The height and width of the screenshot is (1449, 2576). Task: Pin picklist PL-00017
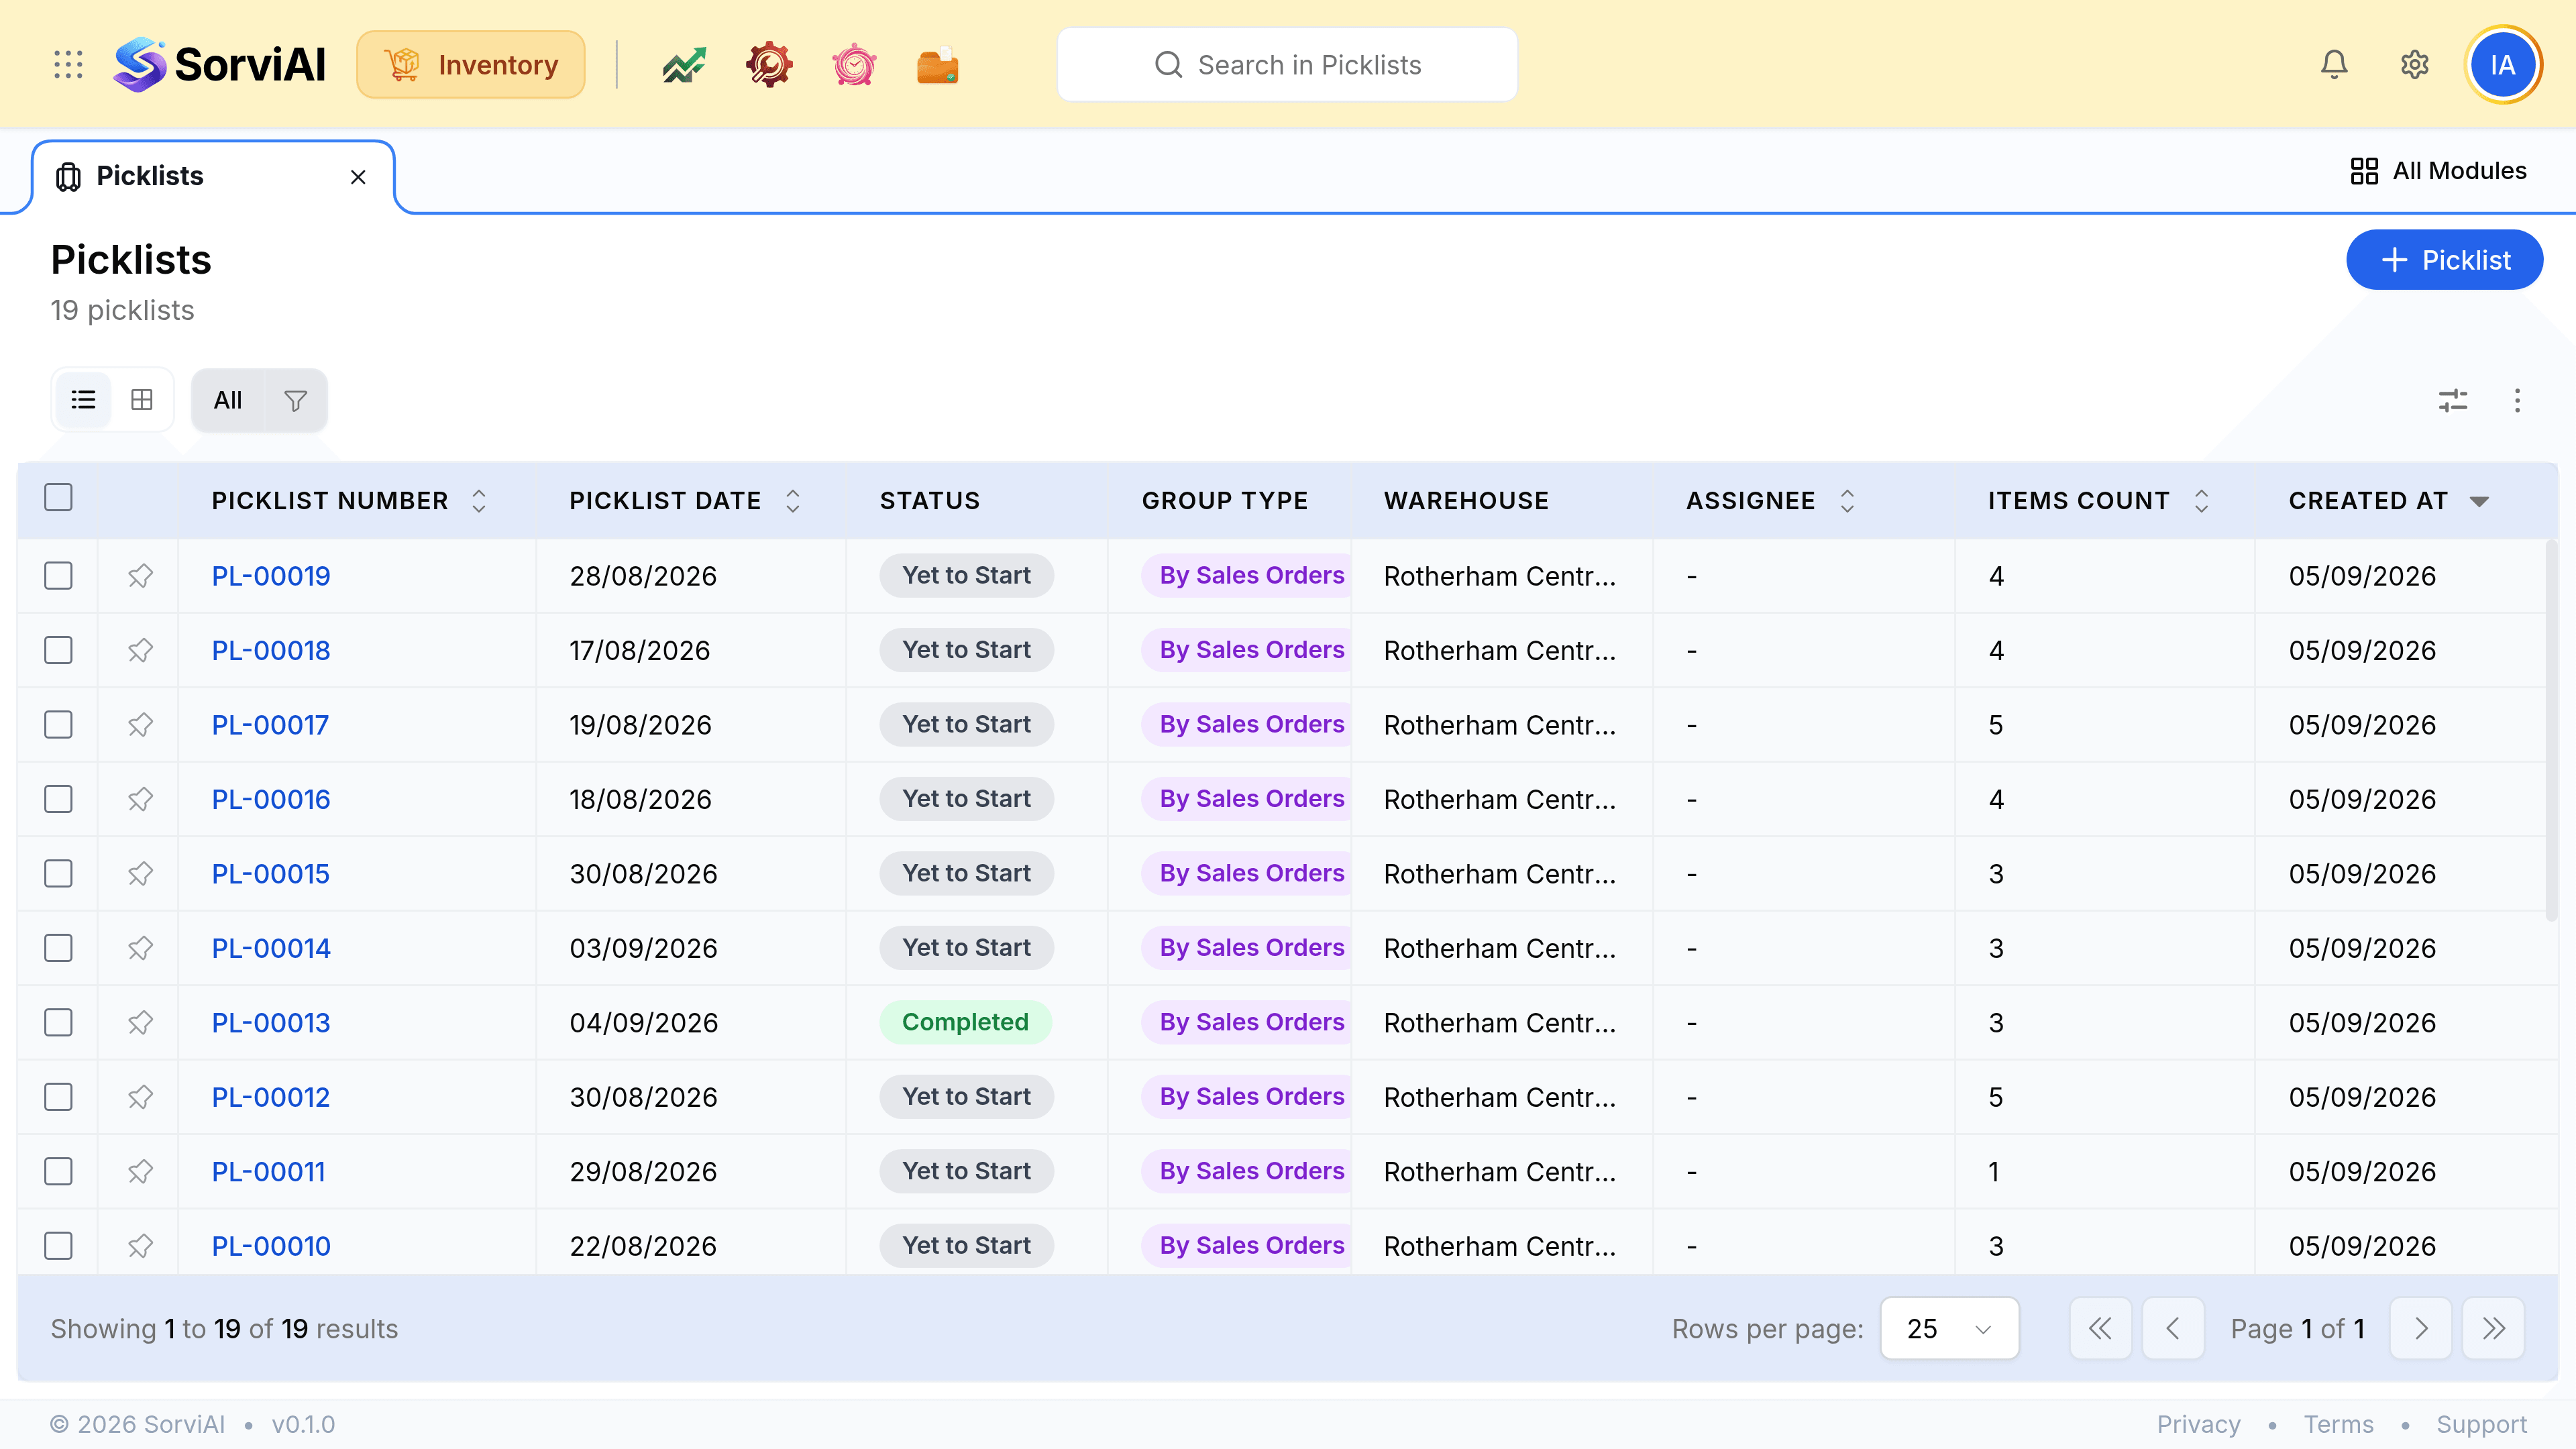tap(140, 725)
